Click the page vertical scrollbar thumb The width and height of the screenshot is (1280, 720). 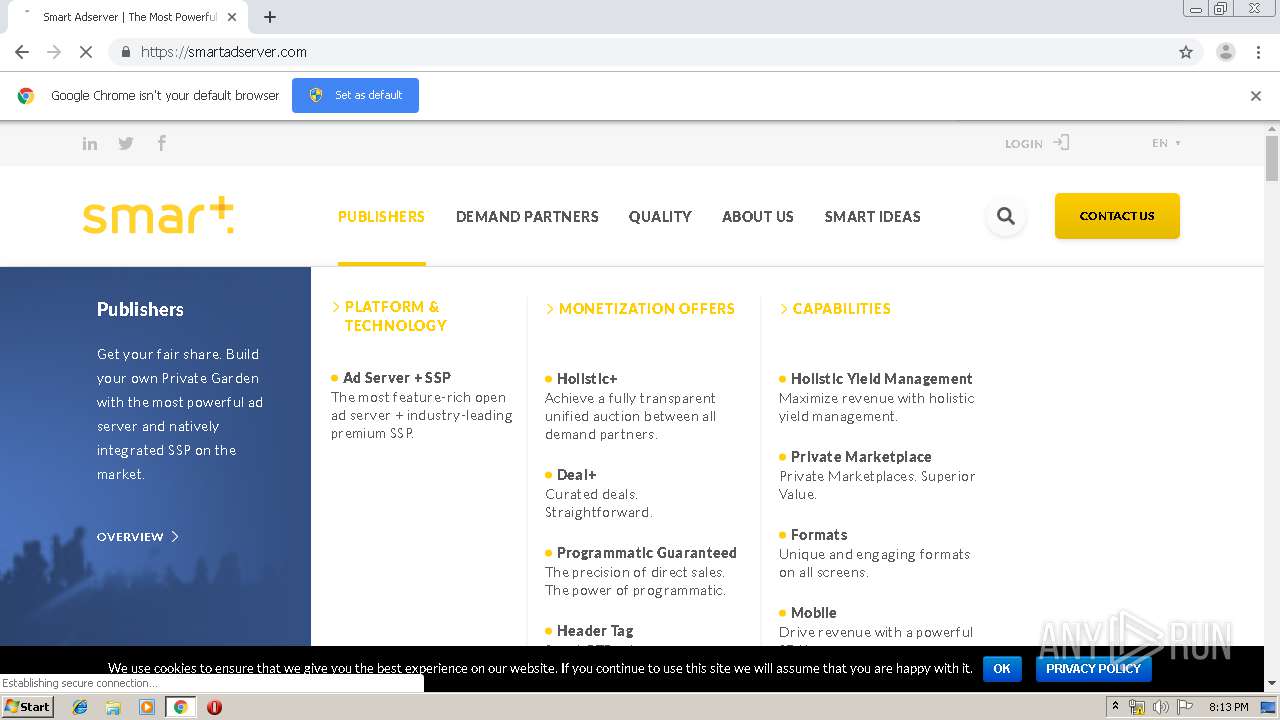coord(1272,158)
